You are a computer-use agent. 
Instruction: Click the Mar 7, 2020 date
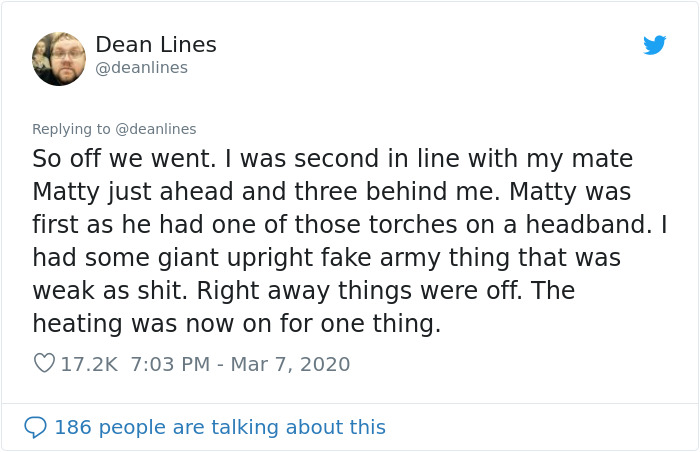point(290,364)
